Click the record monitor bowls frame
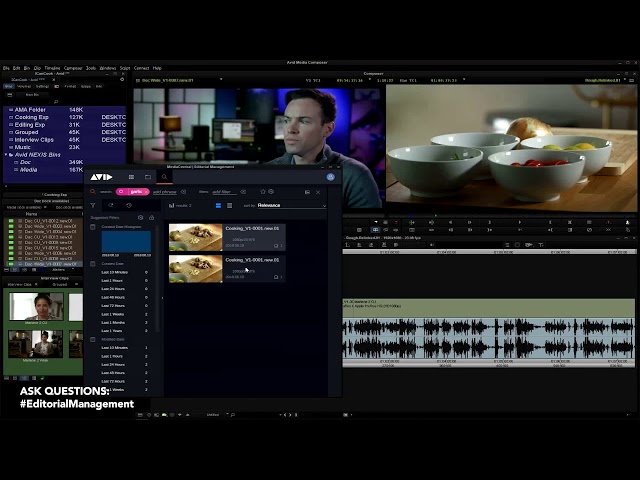The height and width of the screenshot is (480, 640). (x=511, y=148)
